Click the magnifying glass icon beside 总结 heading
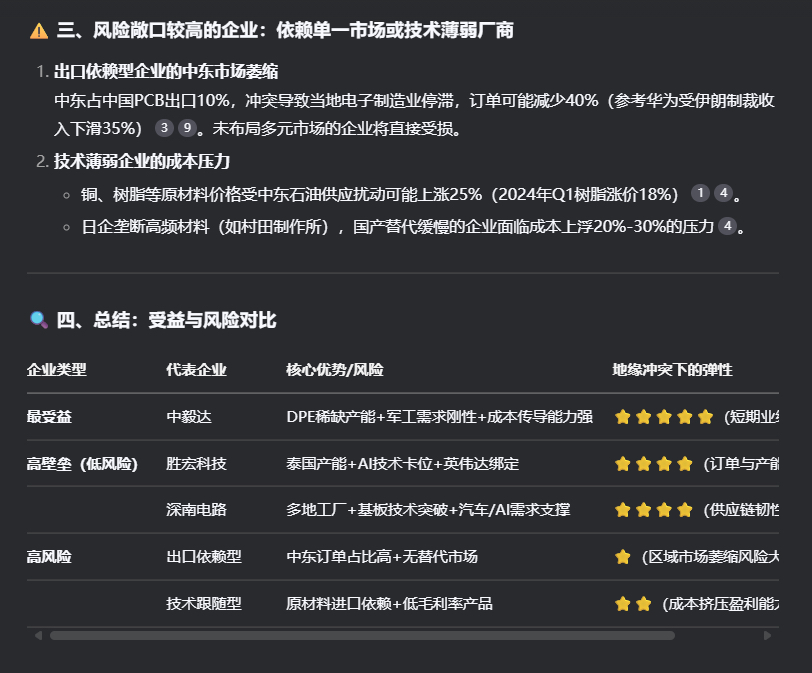This screenshot has height=673, width=812. click(39, 319)
